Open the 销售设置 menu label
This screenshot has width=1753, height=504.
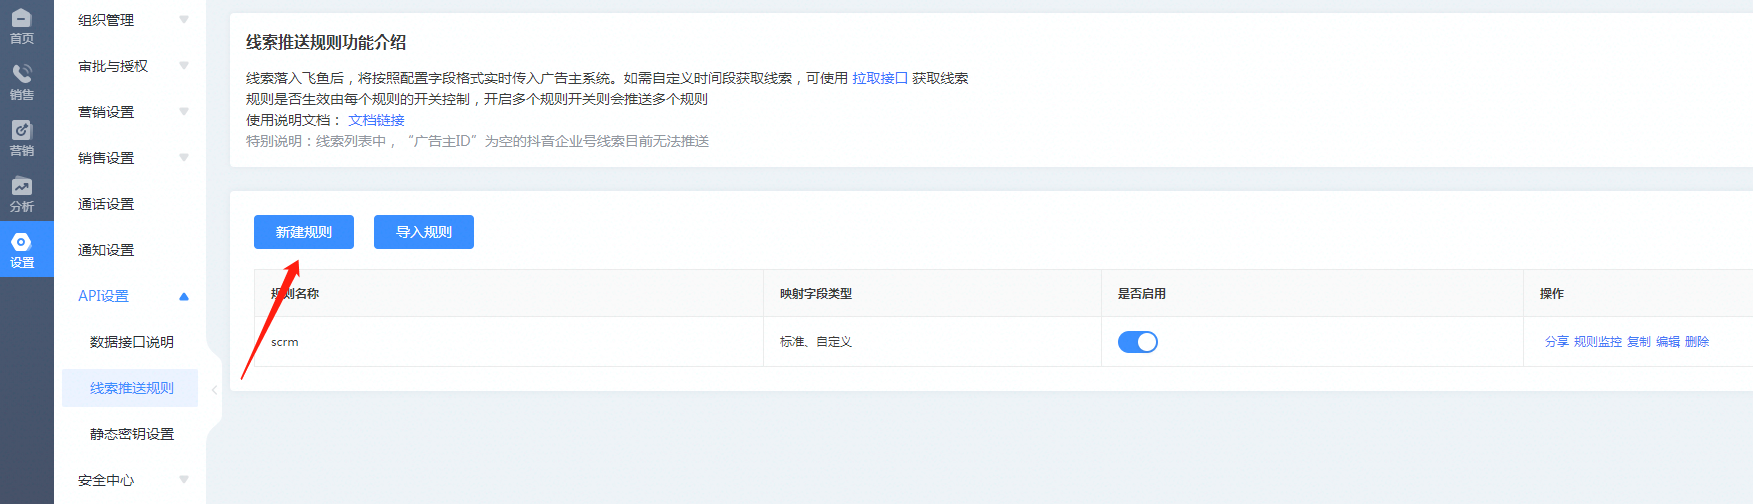(106, 158)
